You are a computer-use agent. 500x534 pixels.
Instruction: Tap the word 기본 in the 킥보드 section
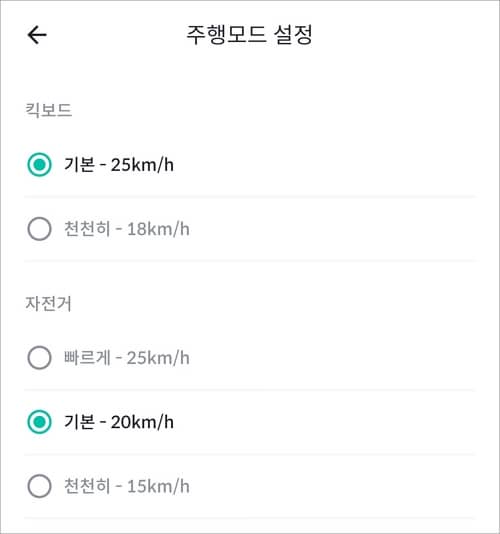point(79,165)
